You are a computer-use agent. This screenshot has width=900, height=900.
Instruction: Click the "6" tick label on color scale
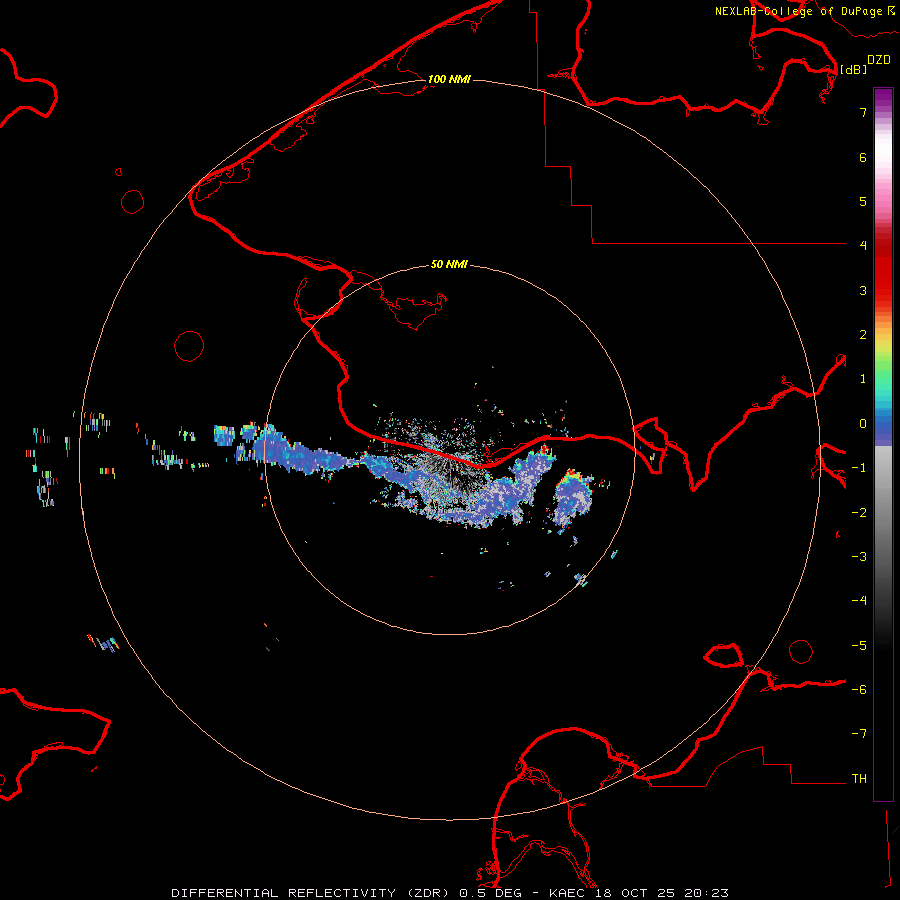863,157
